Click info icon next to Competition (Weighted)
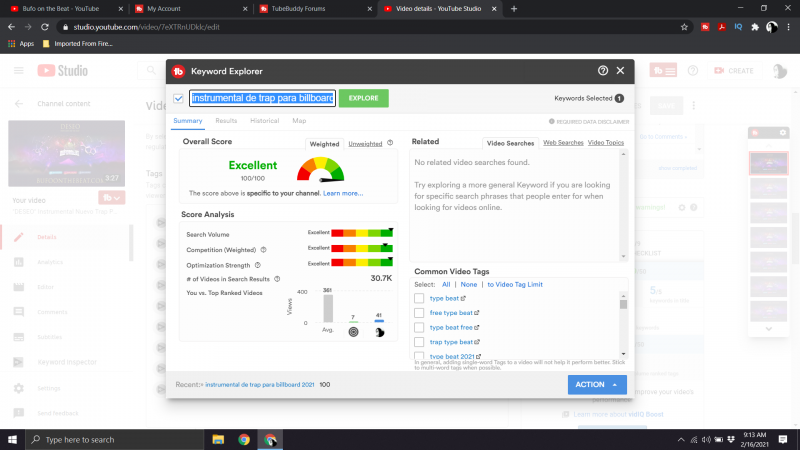The image size is (800, 450). [263, 249]
